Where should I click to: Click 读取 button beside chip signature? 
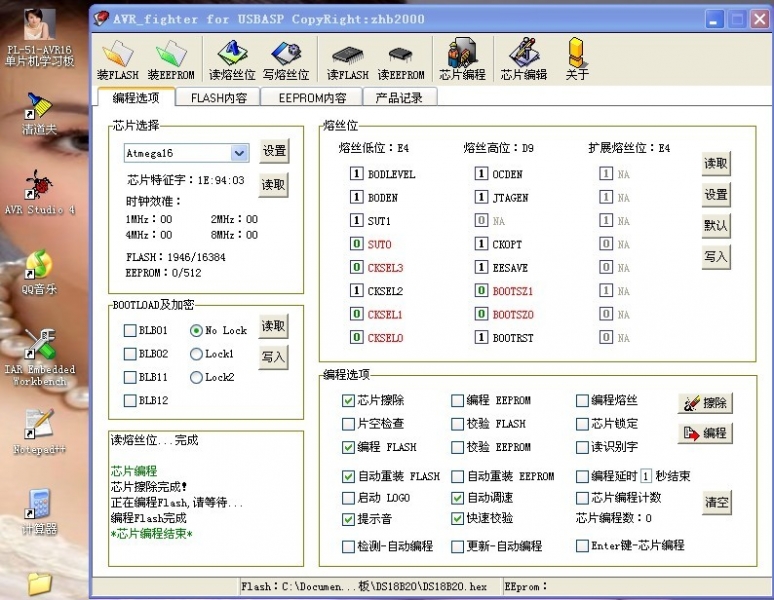tap(274, 185)
